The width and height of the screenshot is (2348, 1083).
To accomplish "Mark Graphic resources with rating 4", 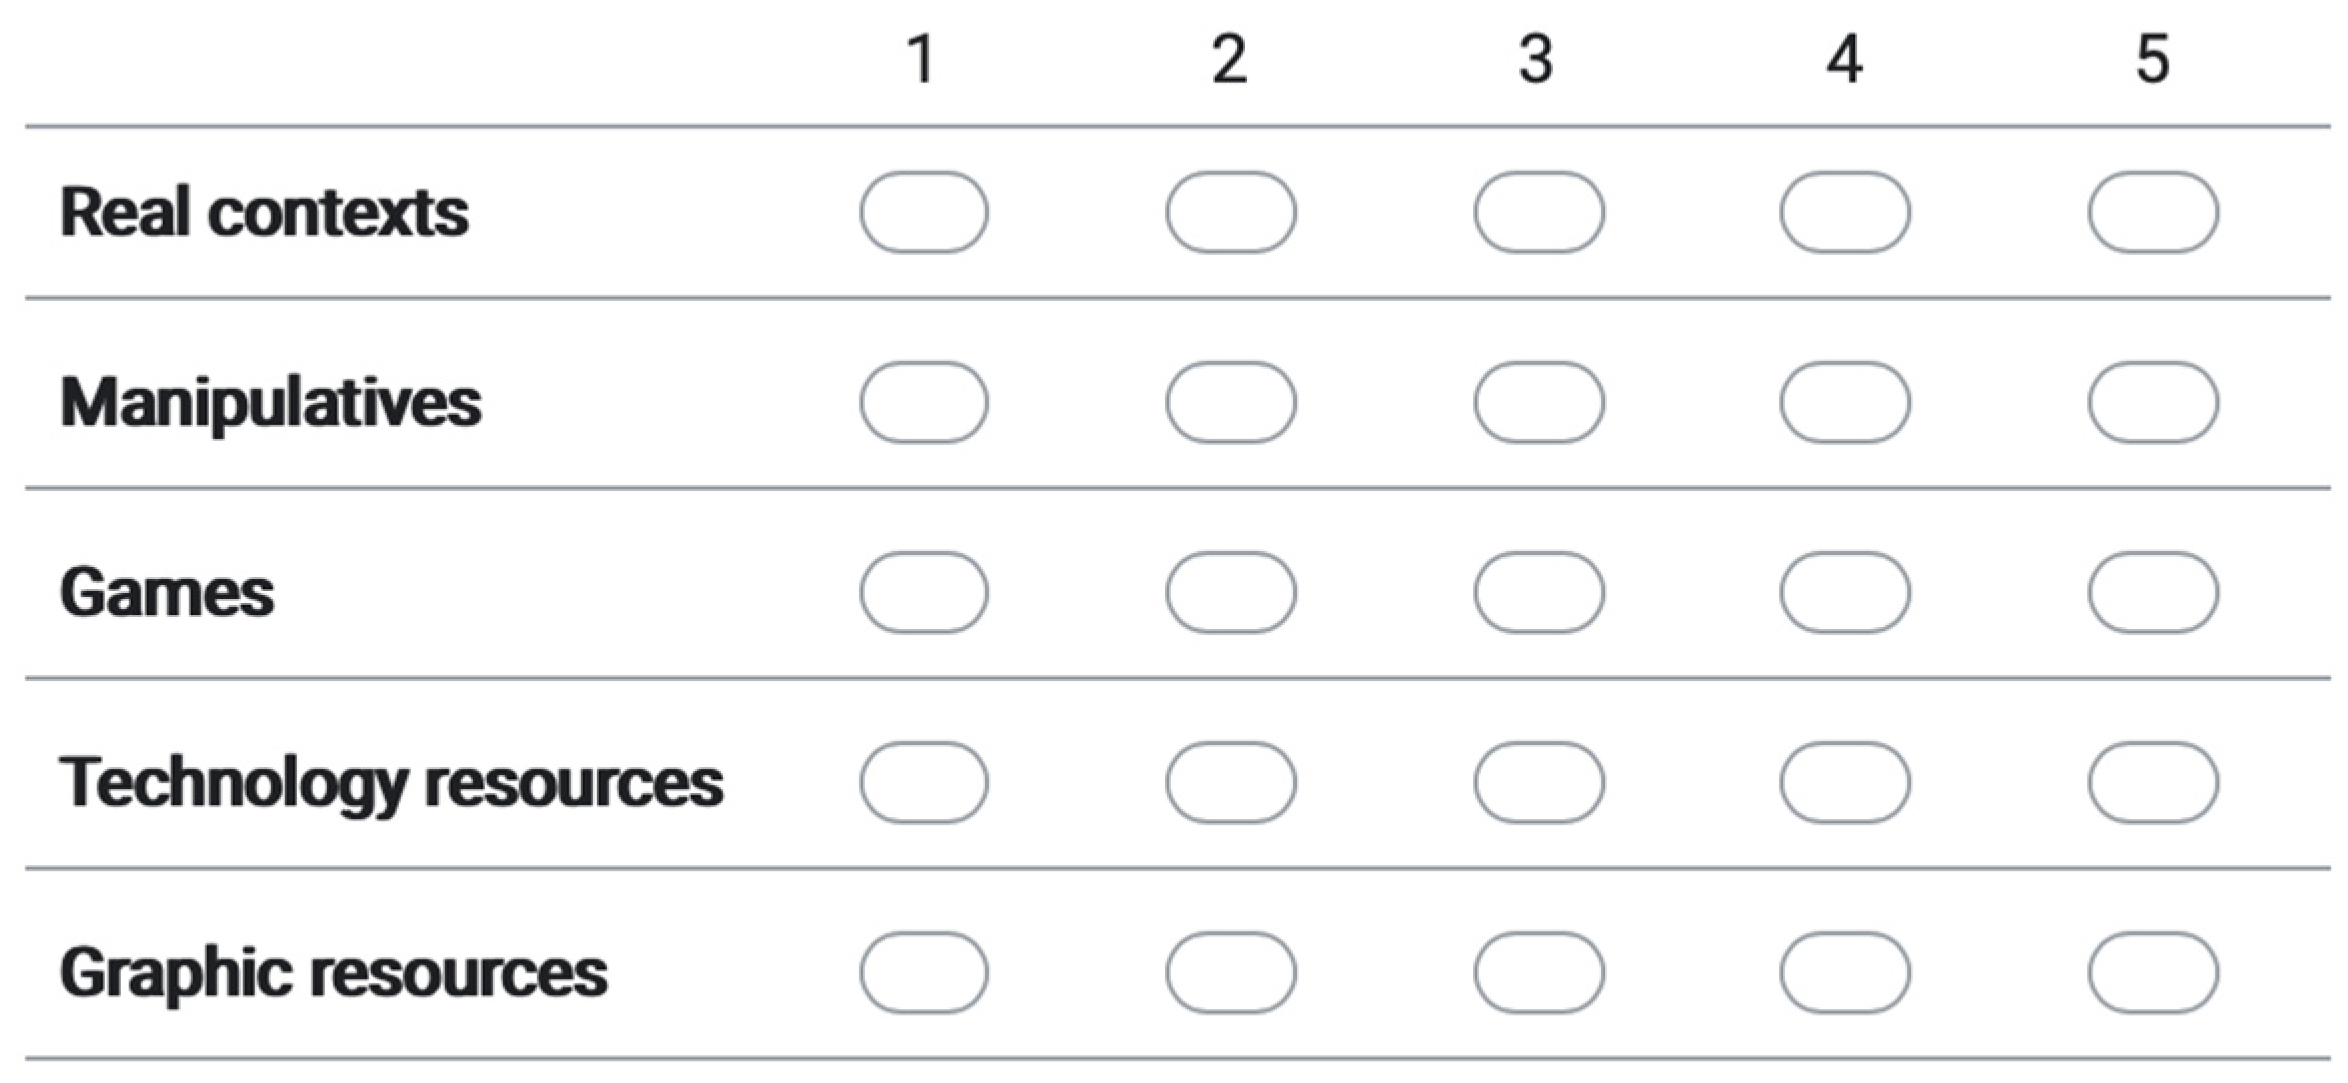I will [1845, 972].
